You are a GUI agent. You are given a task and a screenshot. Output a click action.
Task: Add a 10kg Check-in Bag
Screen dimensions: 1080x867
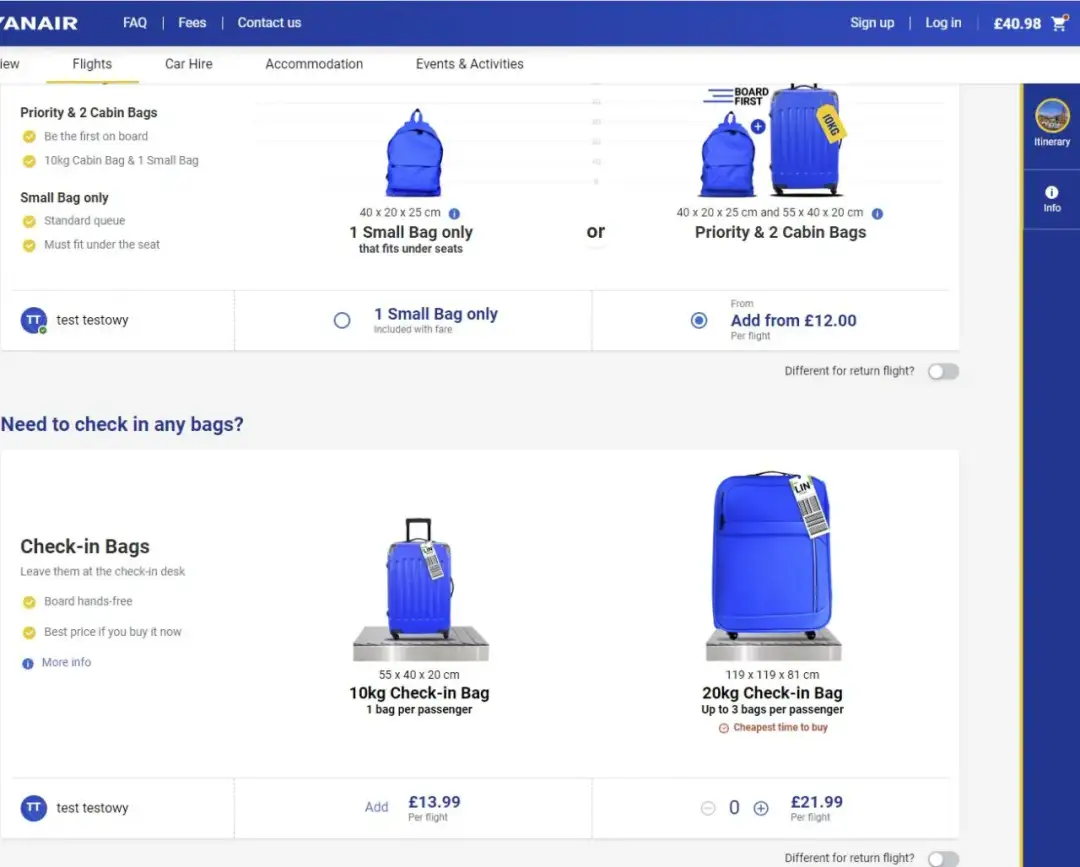[x=376, y=807]
